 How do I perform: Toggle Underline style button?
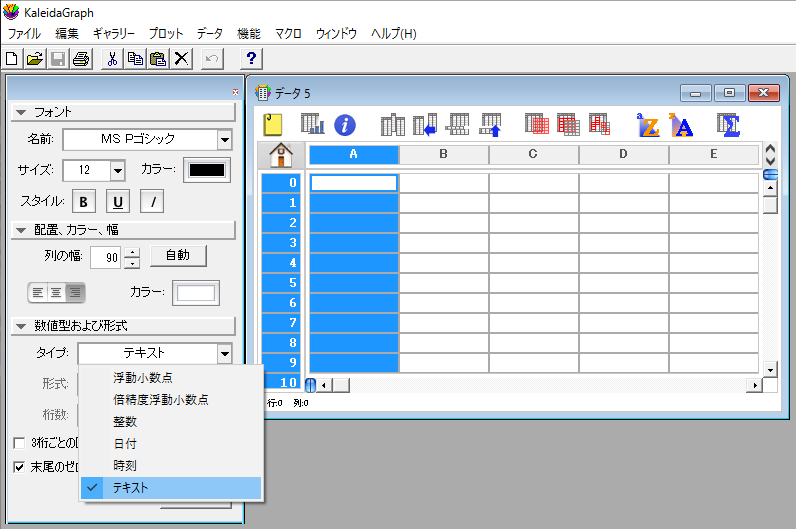118,202
